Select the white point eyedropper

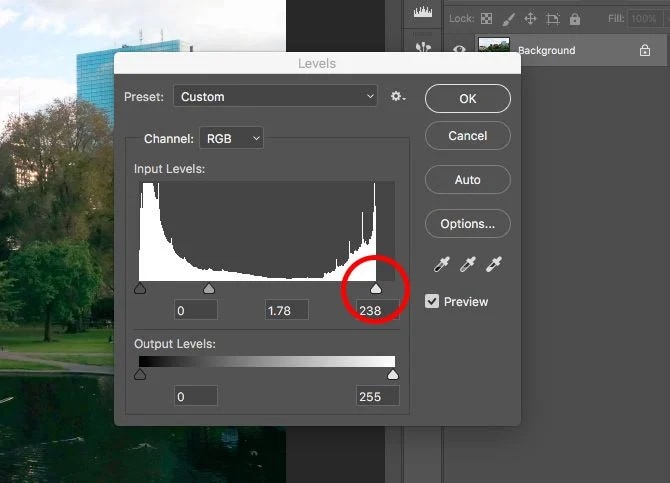494,265
